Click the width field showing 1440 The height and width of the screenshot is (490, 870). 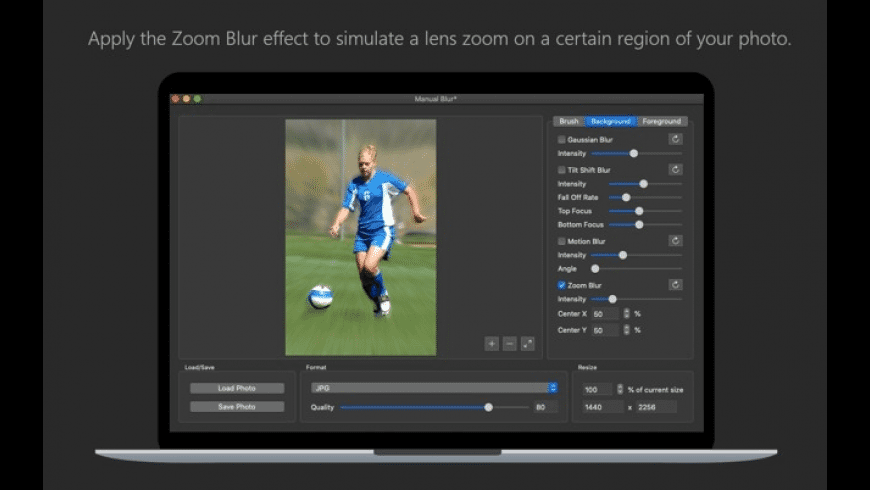pyautogui.click(x=603, y=407)
